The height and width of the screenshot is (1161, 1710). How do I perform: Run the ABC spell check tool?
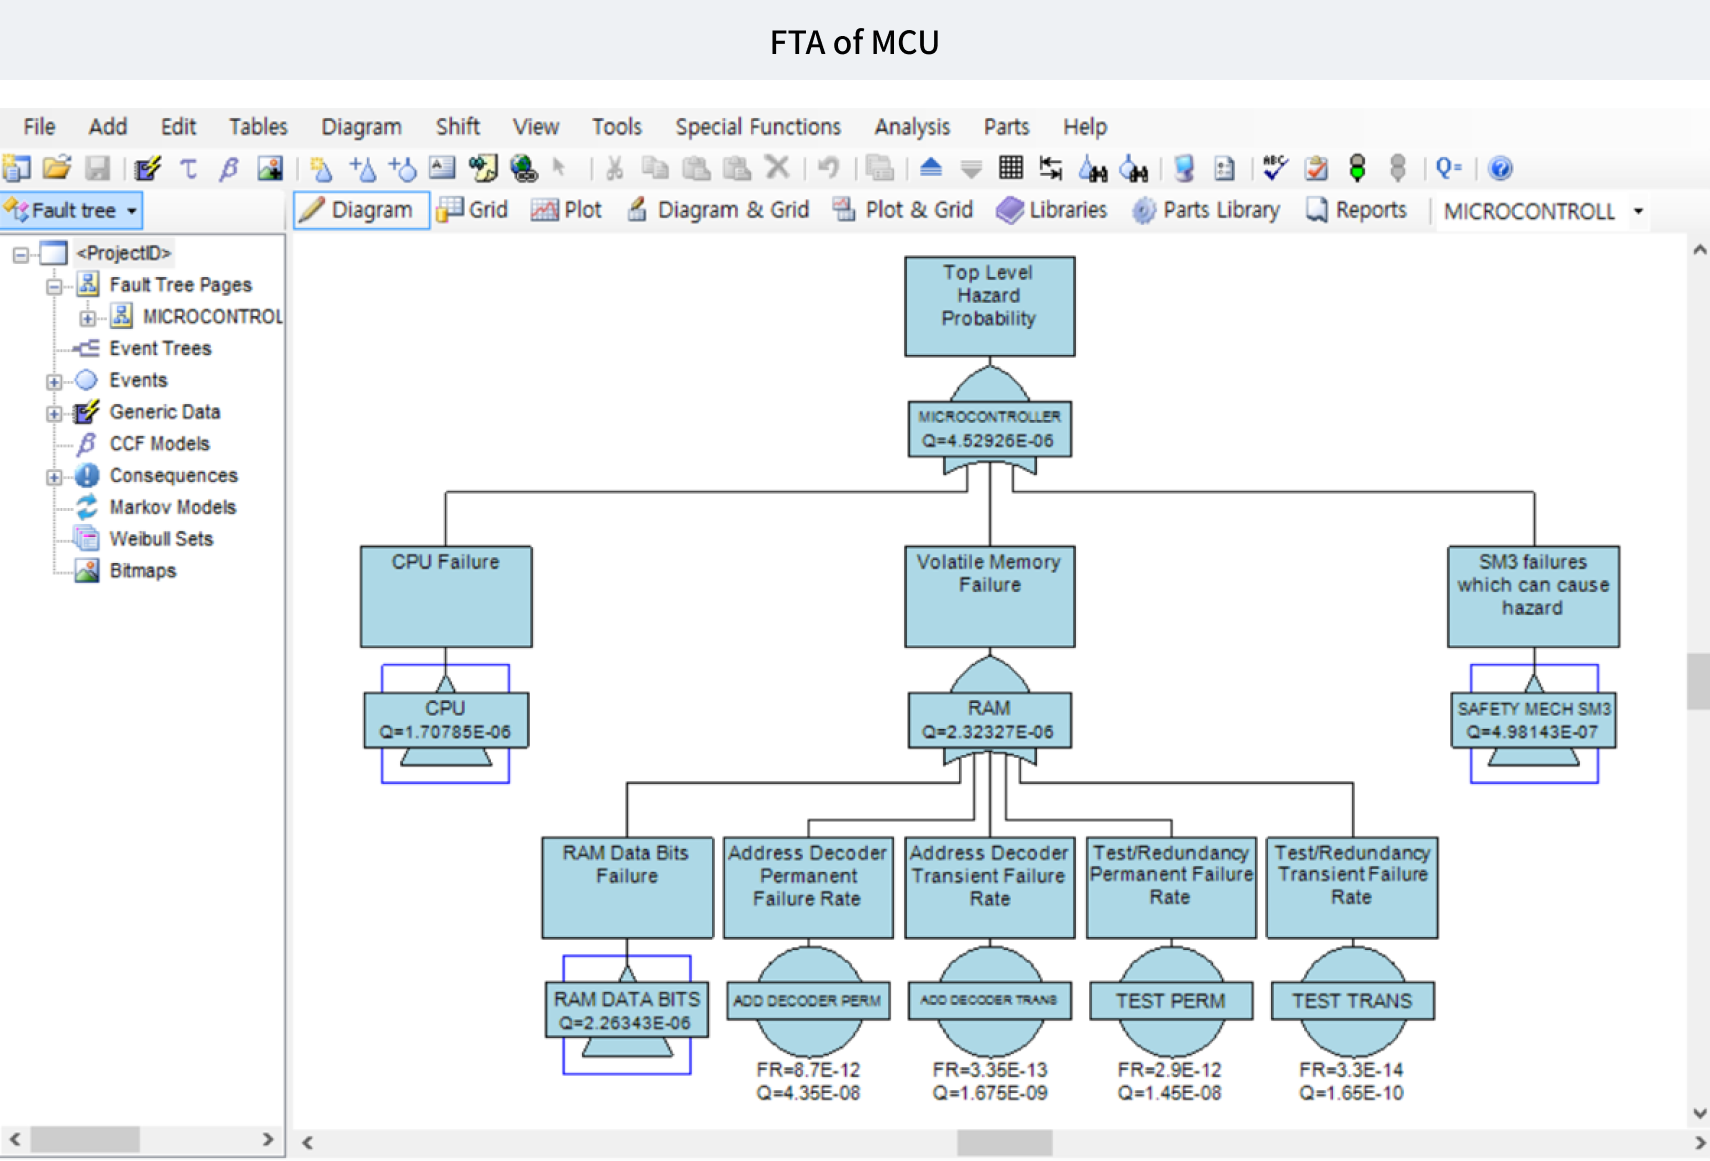[1273, 168]
